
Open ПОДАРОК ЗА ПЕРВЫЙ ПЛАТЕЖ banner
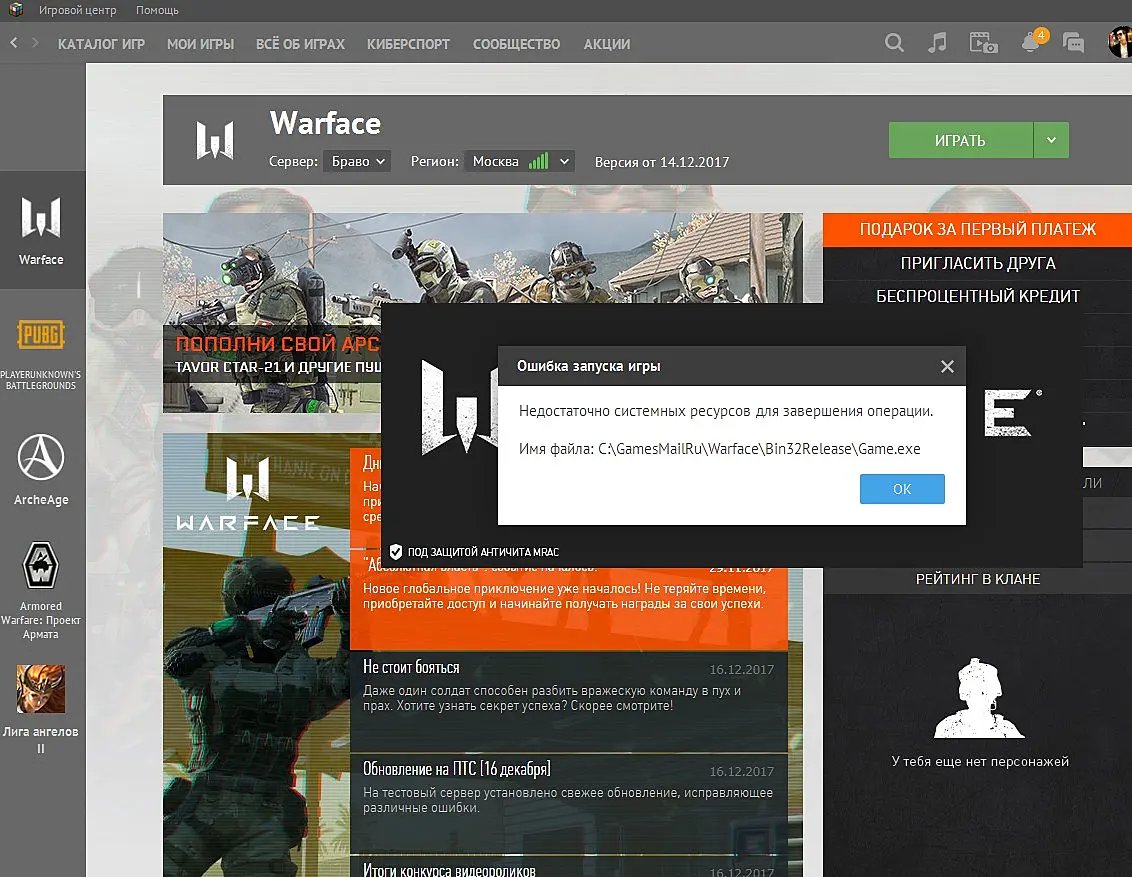978,230
